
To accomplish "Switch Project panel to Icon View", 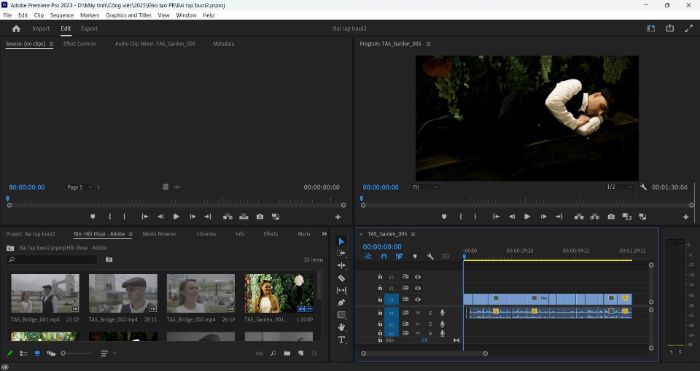I will pos(37,353).
